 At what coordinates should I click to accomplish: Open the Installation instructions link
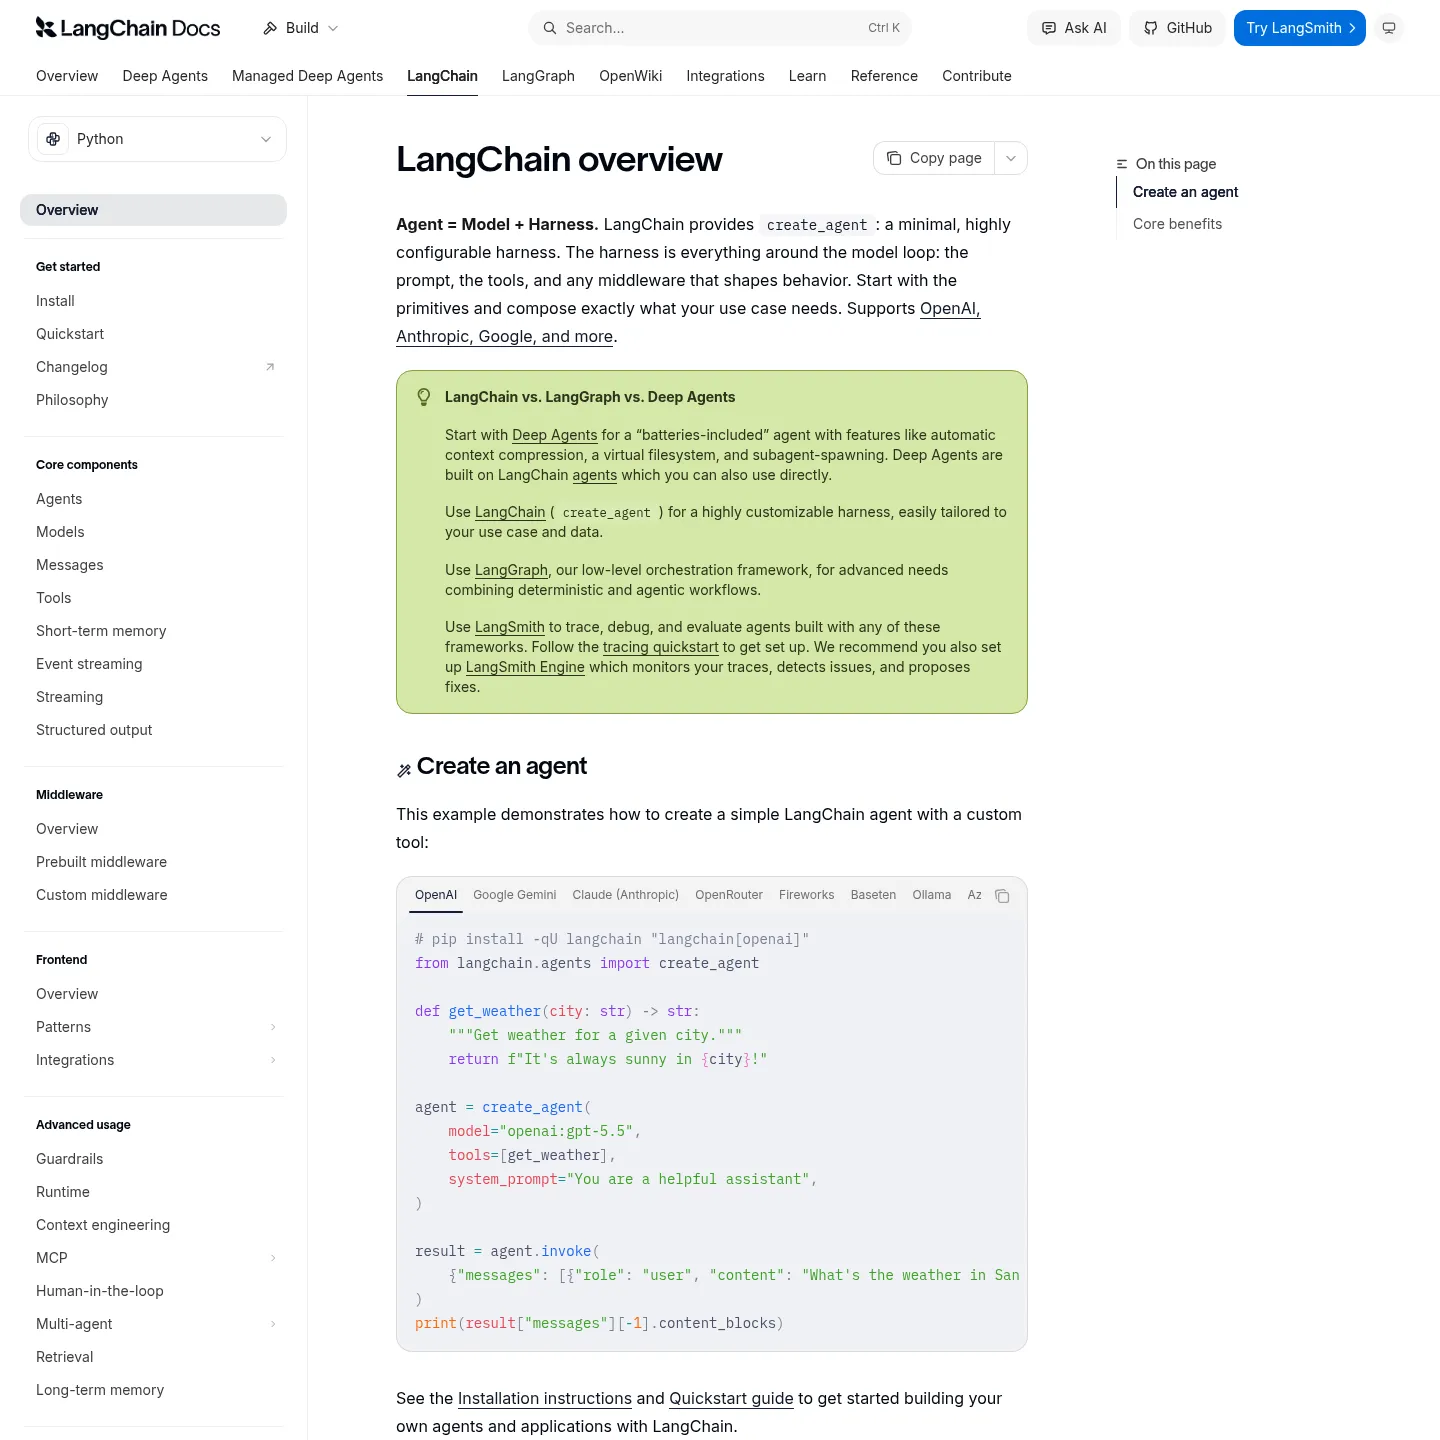coord(545,1398)
